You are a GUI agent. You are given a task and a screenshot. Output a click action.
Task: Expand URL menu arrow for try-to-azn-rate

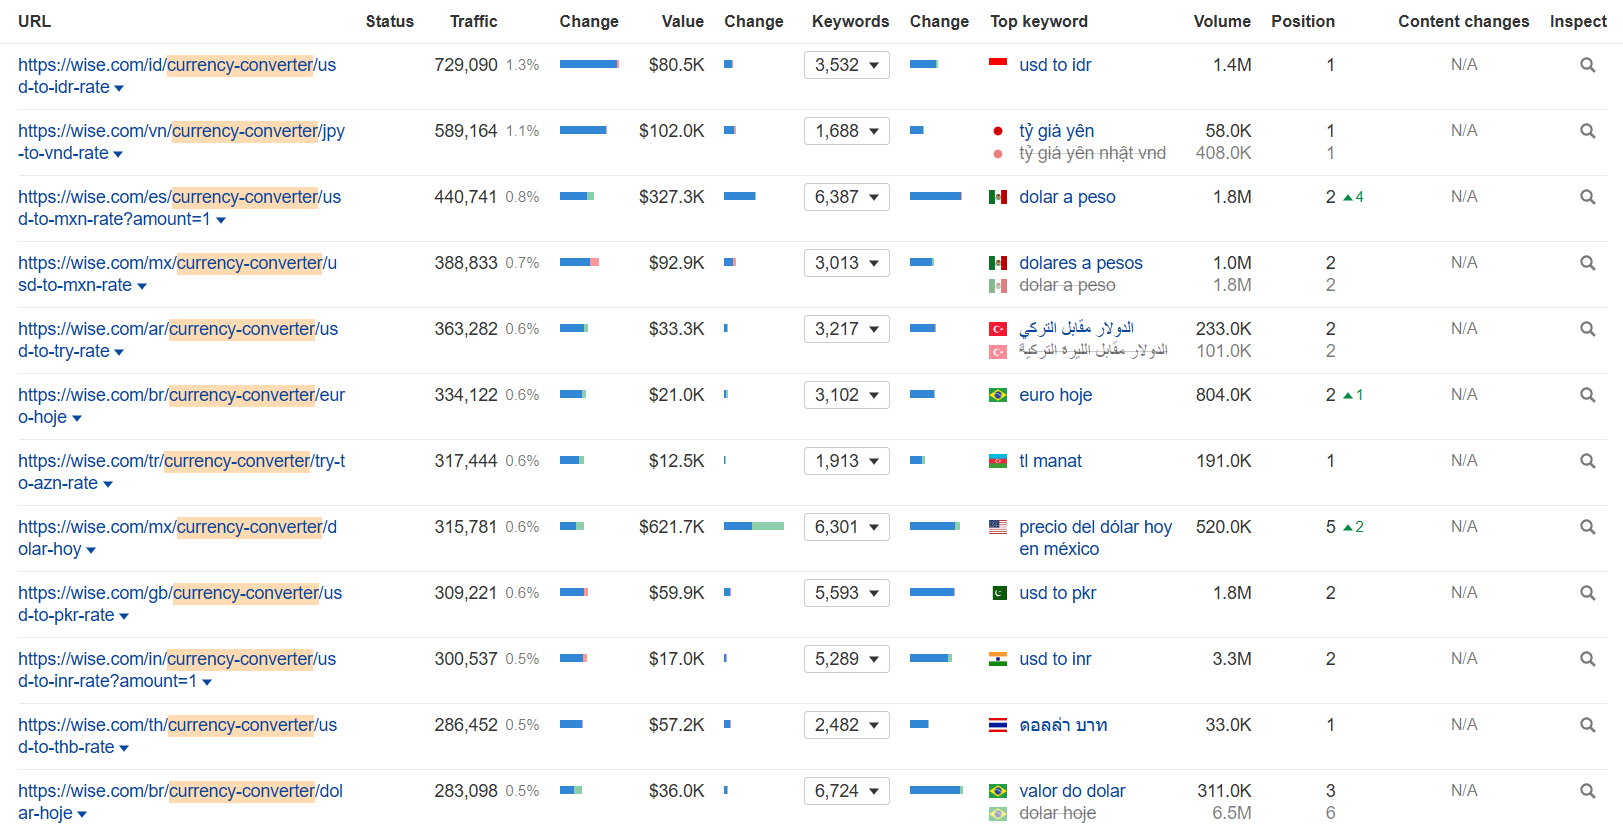click(x=108, y=485)
